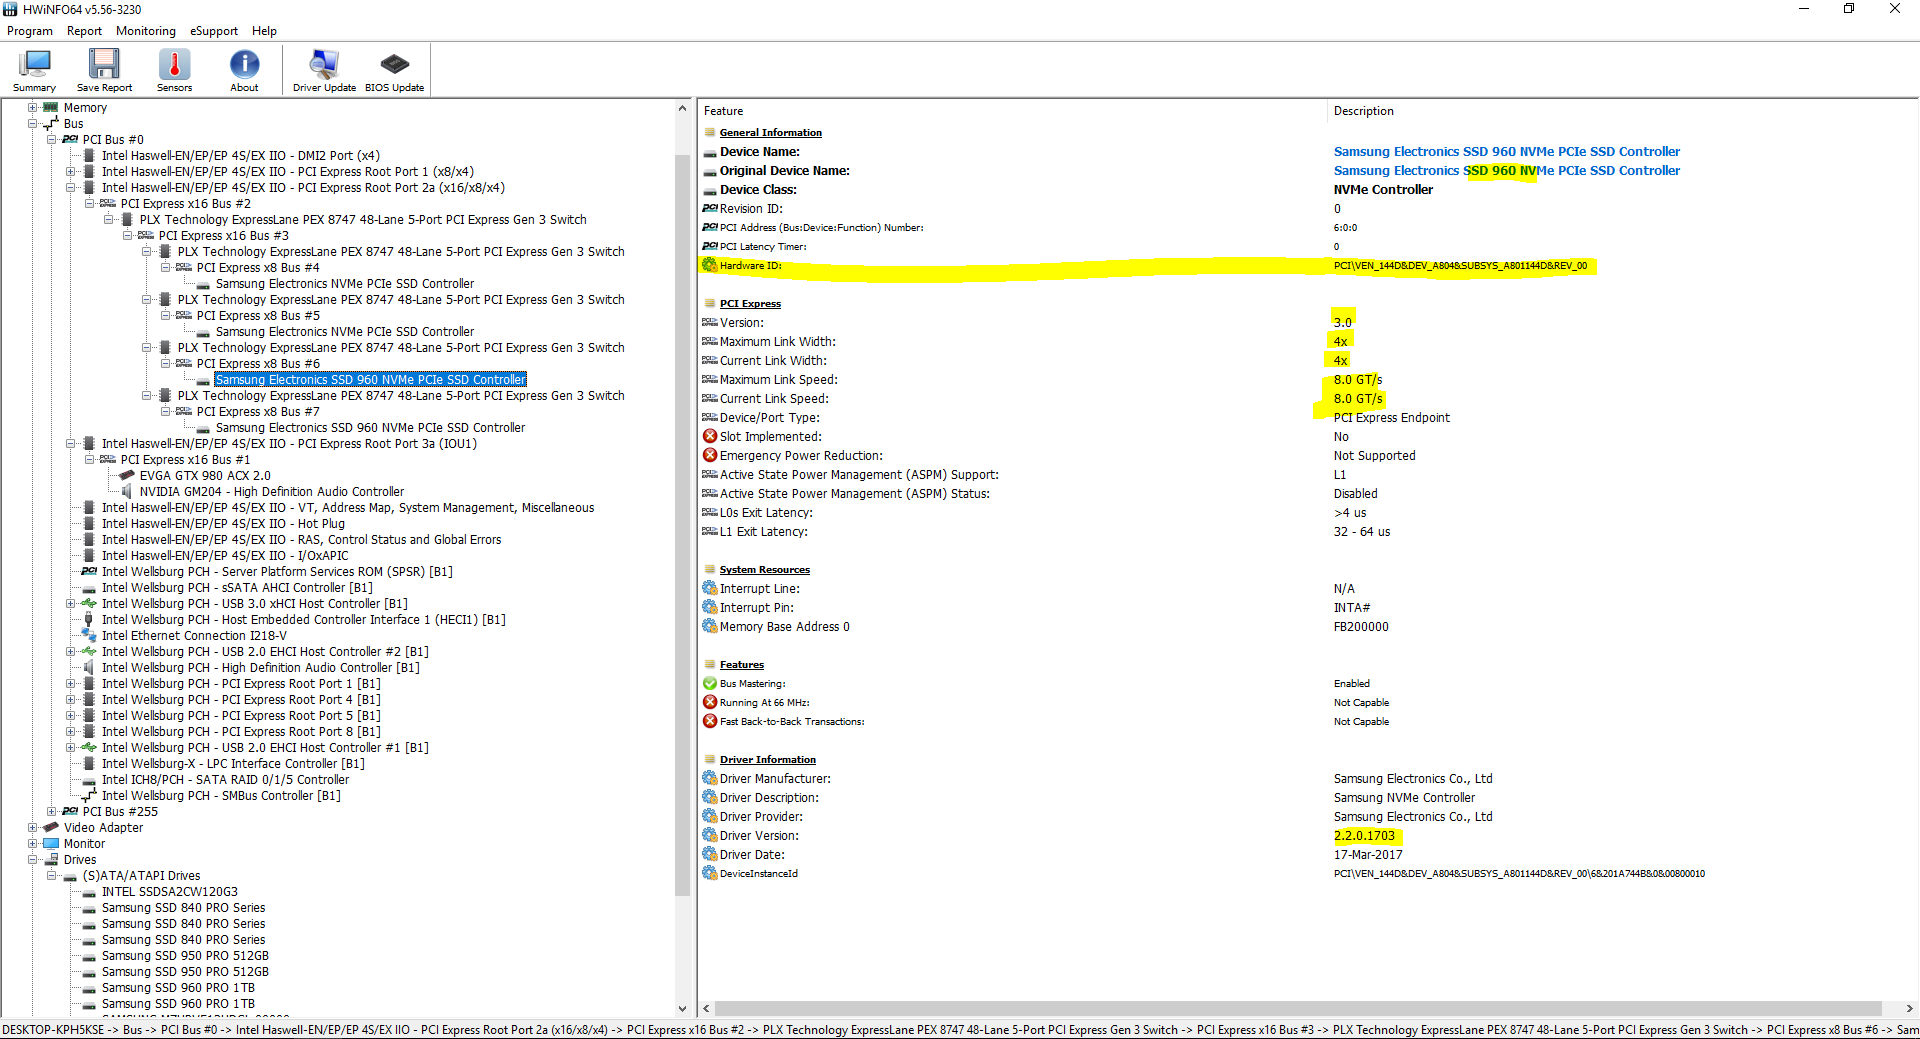Click the Hardware ID value text
This screenshot has height=1039, width=1920.
click(x=1460, y=265)
